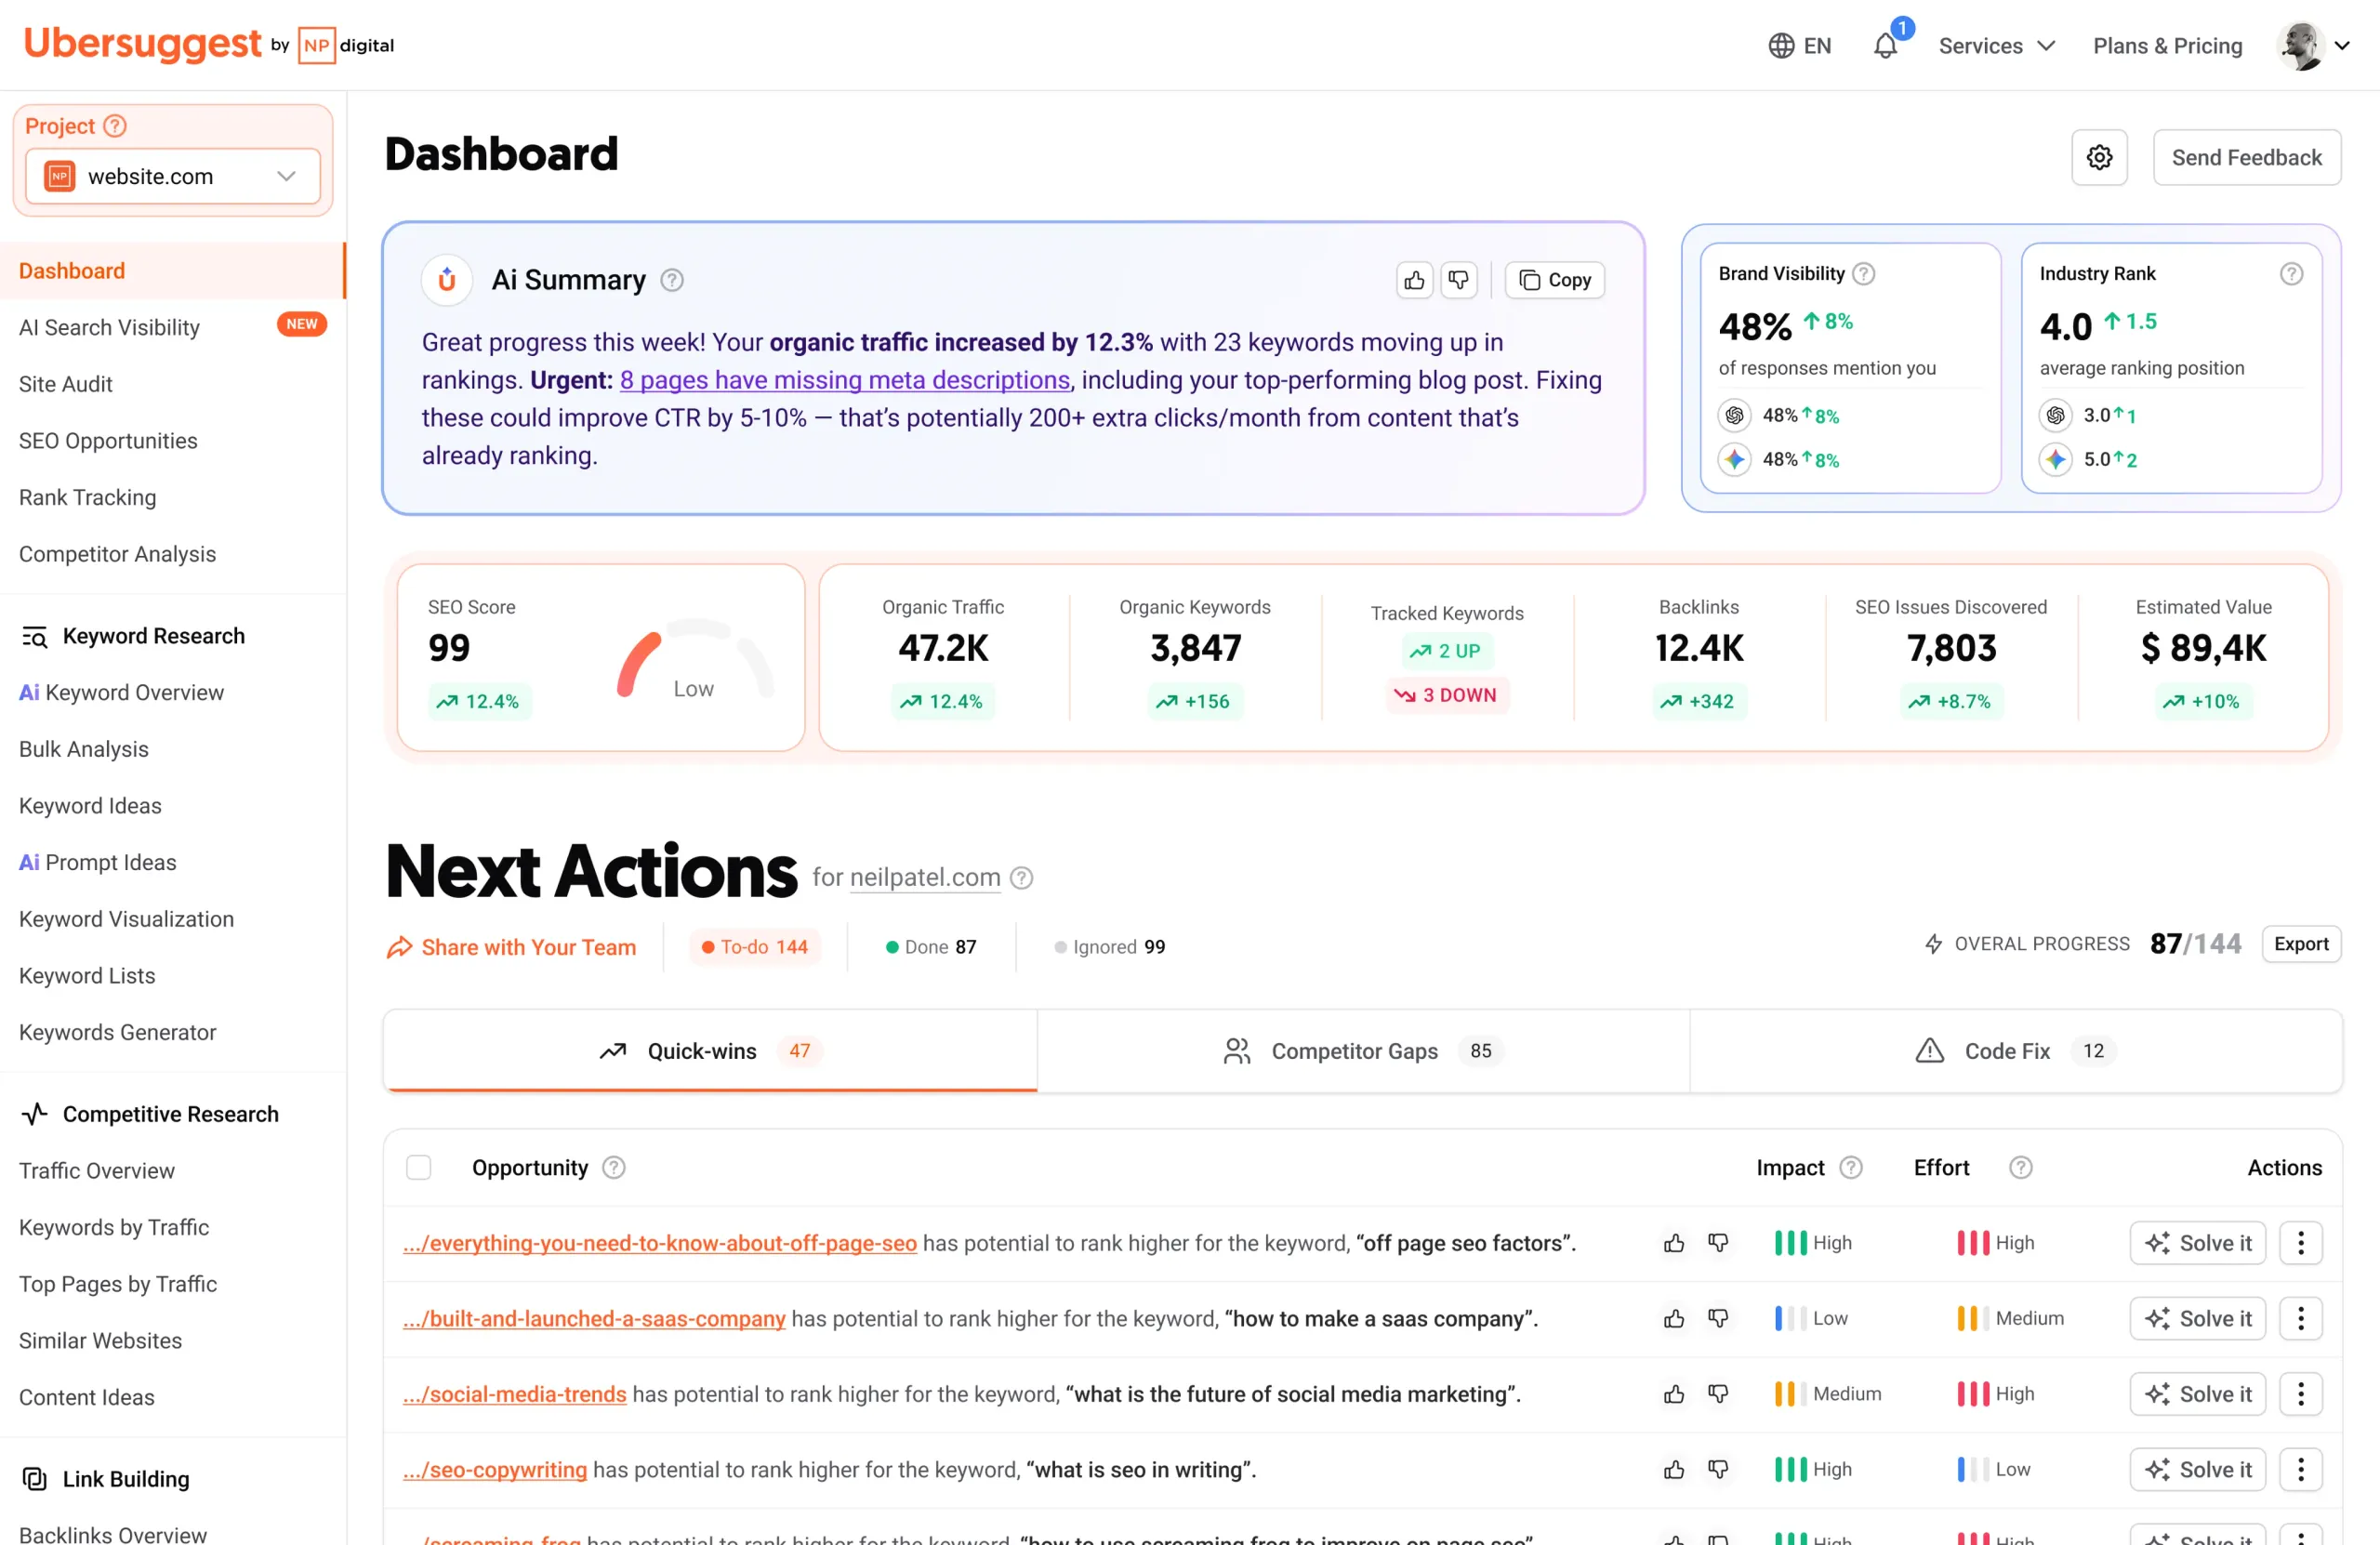Thumbs up the off-page-seo opportunity
Viewport: 2380px width, 1545px height.
click(x=1674, y=1243)
